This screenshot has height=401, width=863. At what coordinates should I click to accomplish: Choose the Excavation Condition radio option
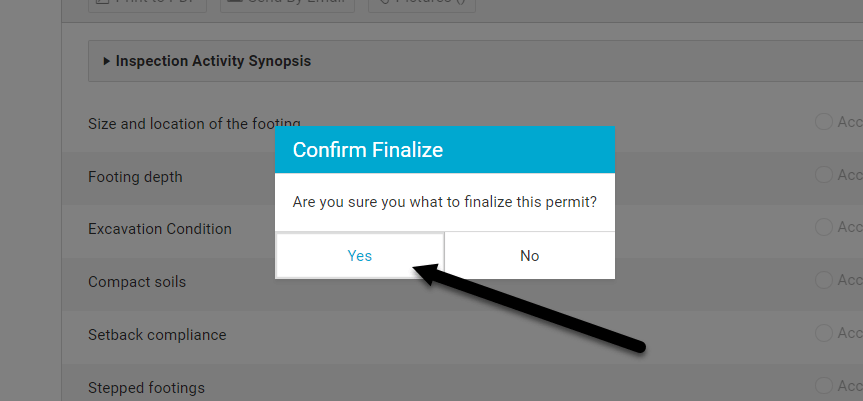823,227
